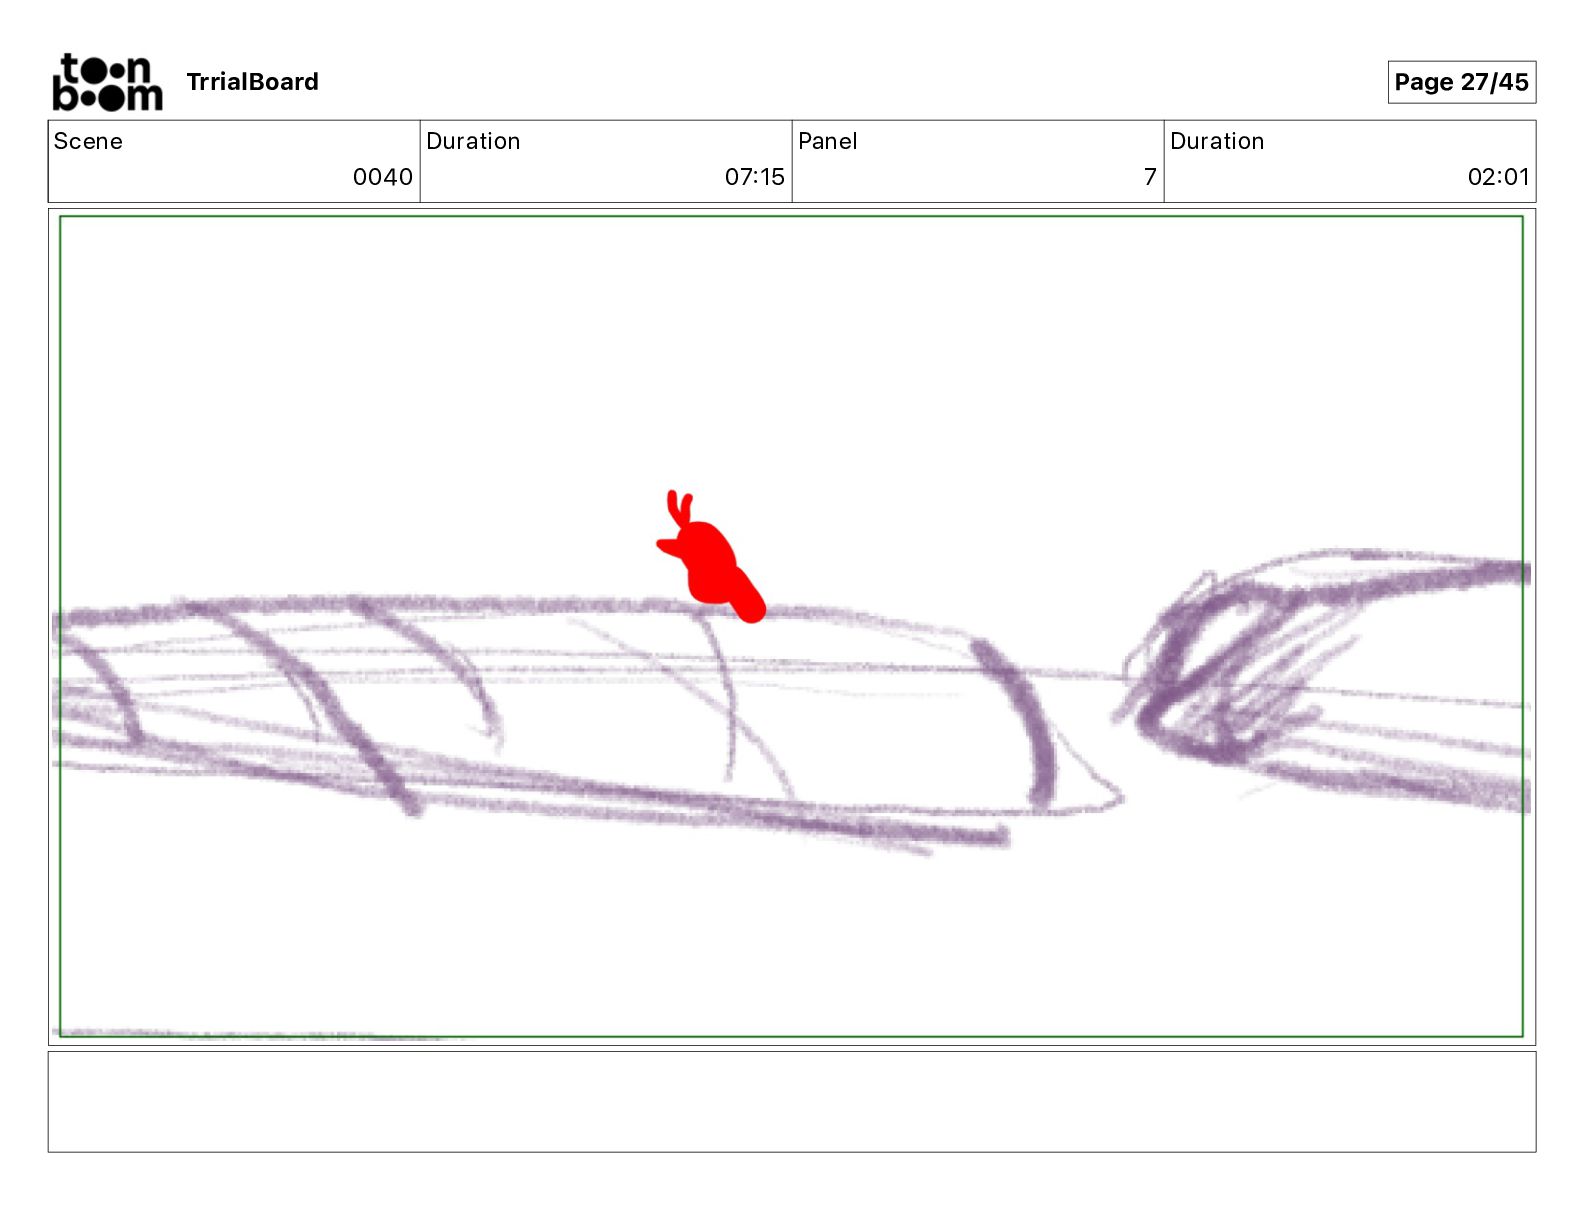Click the panel duration value 02:01
Viewport: 1584px width, 1224px height.
coord(1498,177)
